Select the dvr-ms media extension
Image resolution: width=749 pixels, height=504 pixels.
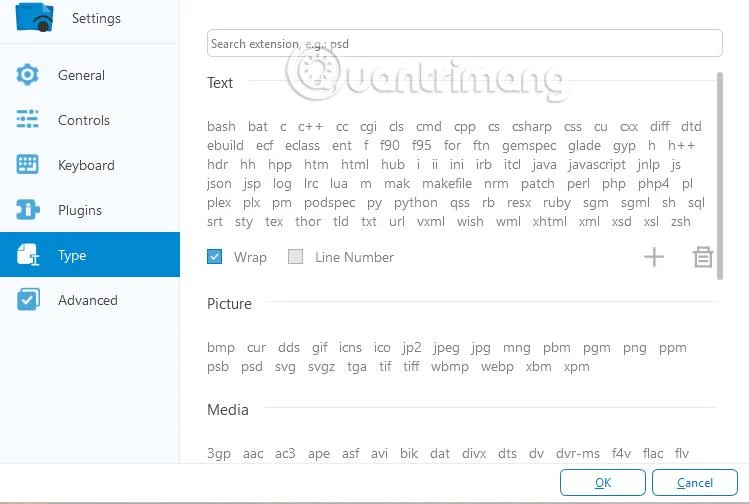click(x=578, y=453)
